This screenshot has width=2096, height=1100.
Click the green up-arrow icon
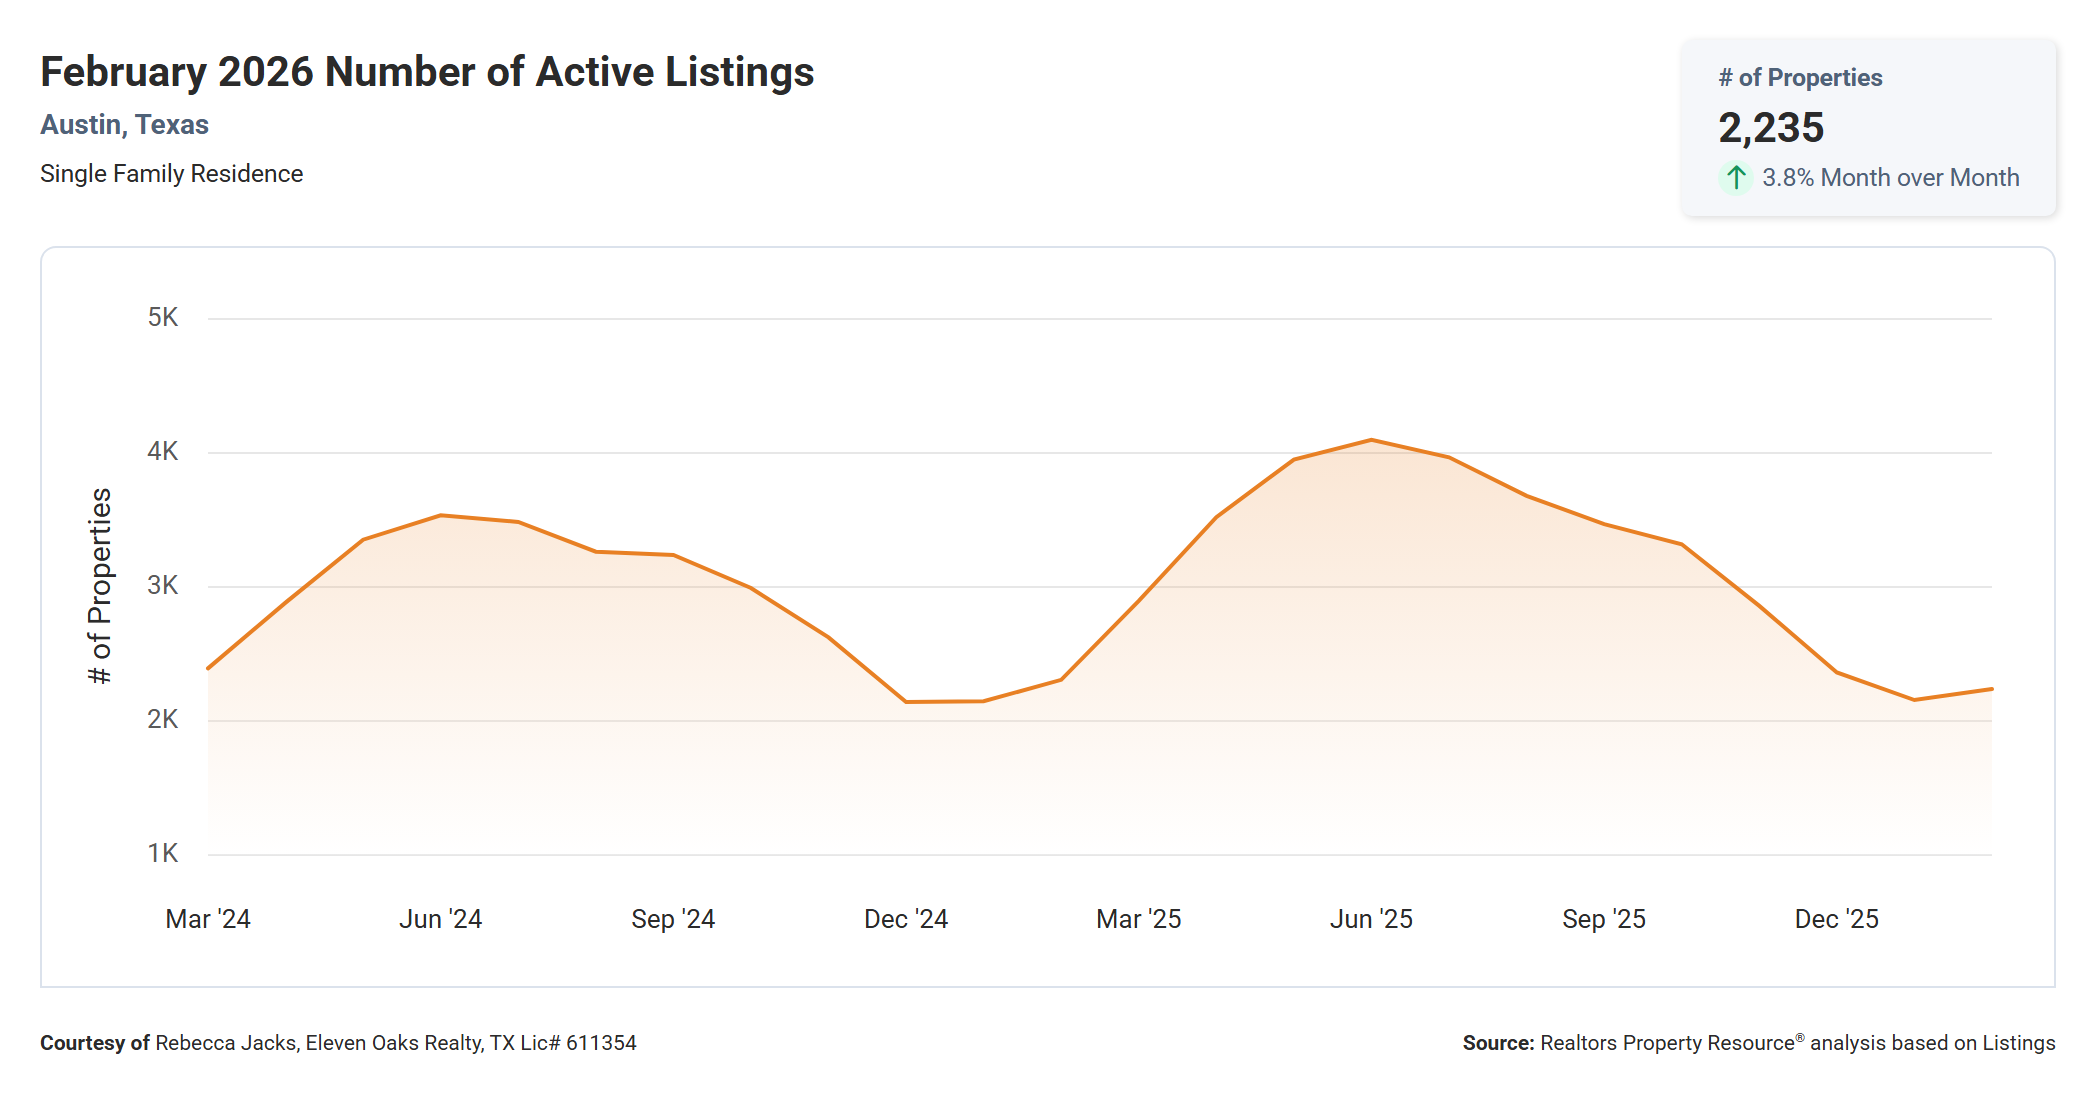tap(1736, 178)
